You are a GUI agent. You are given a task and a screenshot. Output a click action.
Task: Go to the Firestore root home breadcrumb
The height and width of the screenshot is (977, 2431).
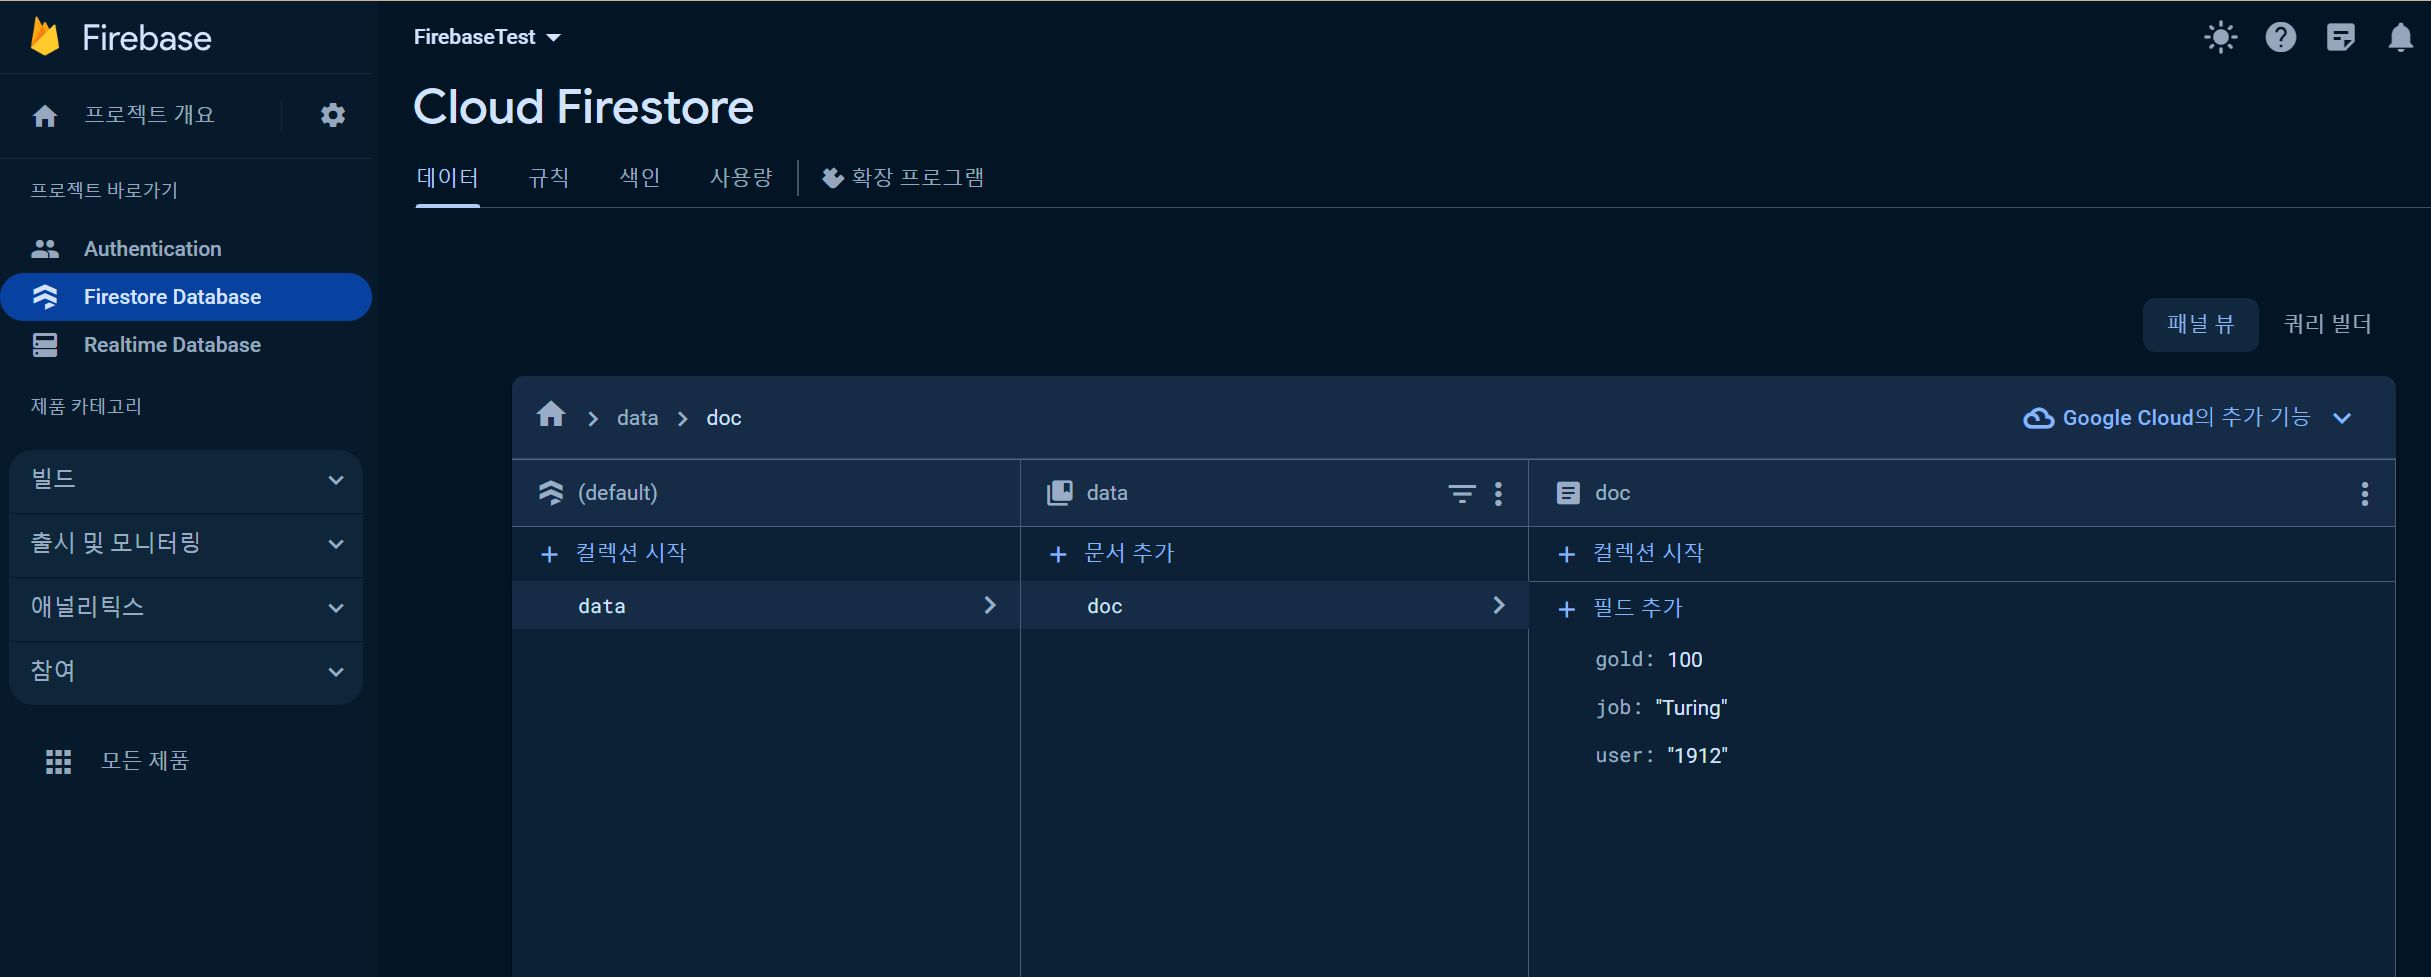551,415
